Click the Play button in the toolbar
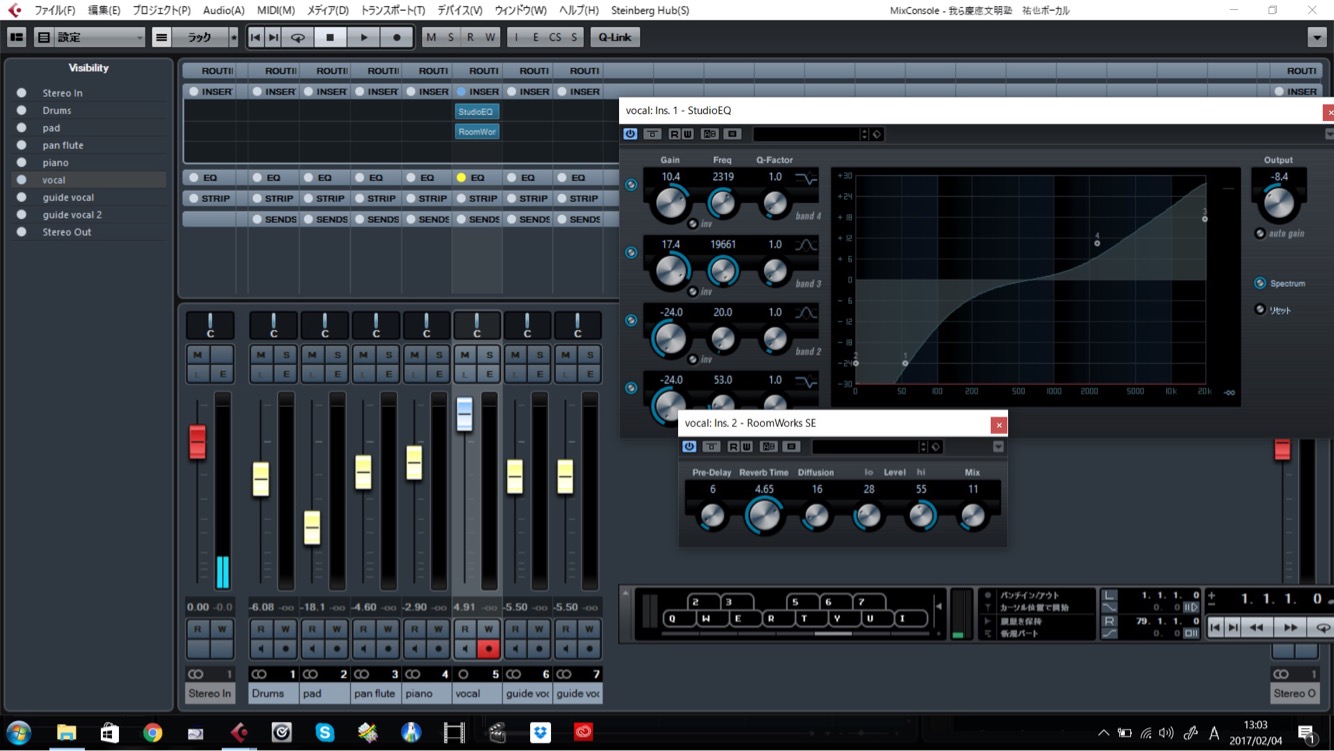Viewport: 1334px width, 751px height. (x=364, y=37)
